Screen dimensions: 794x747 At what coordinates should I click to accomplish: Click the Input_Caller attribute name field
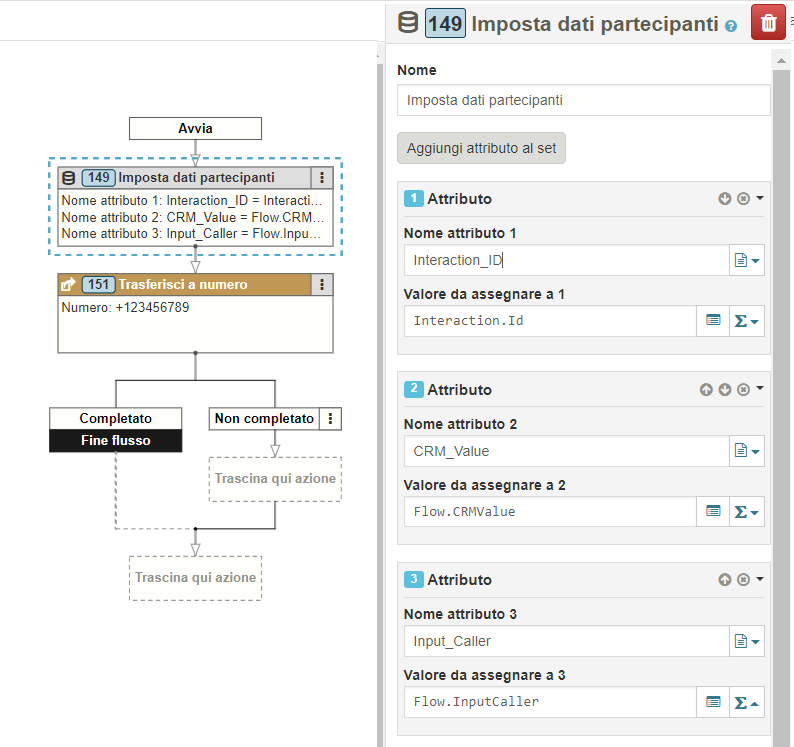point(566,641)
